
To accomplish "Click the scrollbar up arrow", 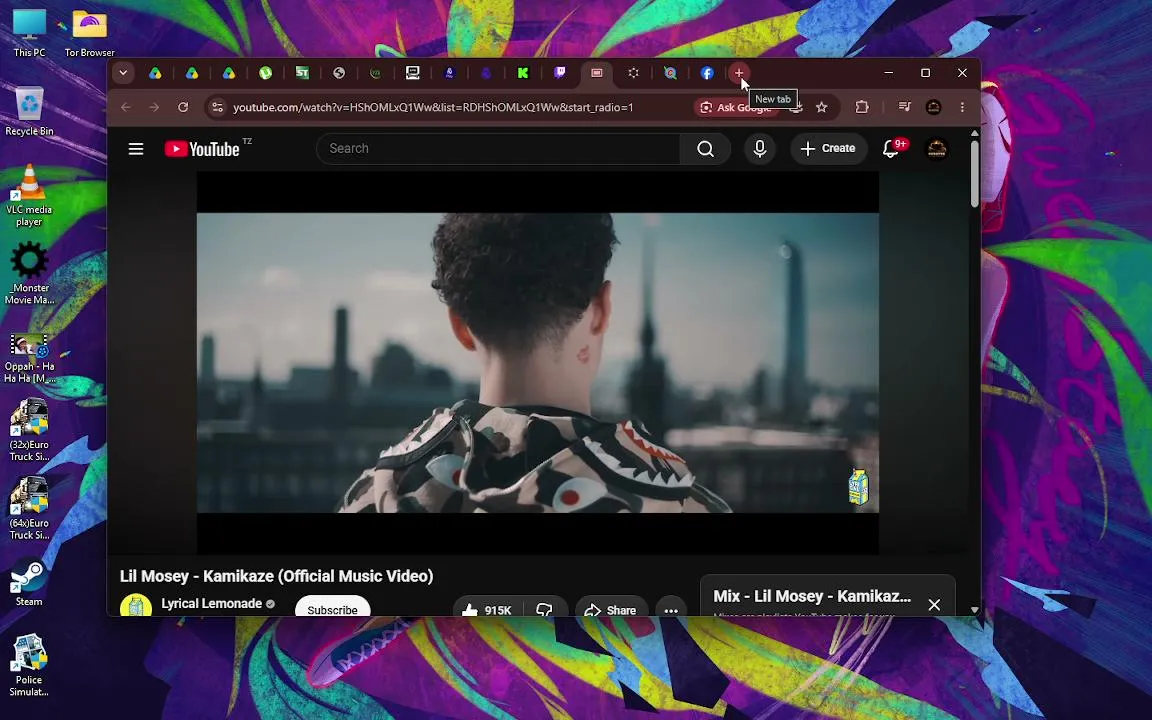I will click(975, 134).
